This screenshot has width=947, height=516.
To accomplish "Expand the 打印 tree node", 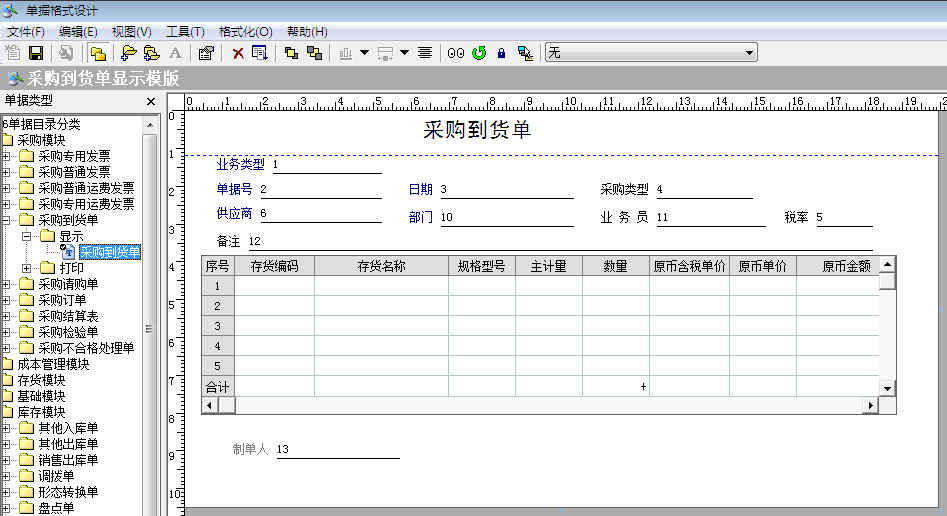I will click(27, 268).
